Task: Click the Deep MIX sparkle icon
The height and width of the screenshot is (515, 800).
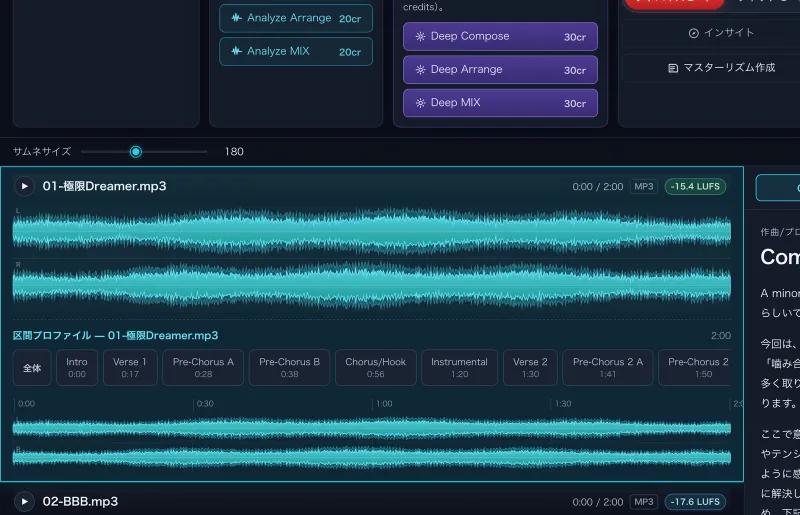Action: tap(420, 103)
